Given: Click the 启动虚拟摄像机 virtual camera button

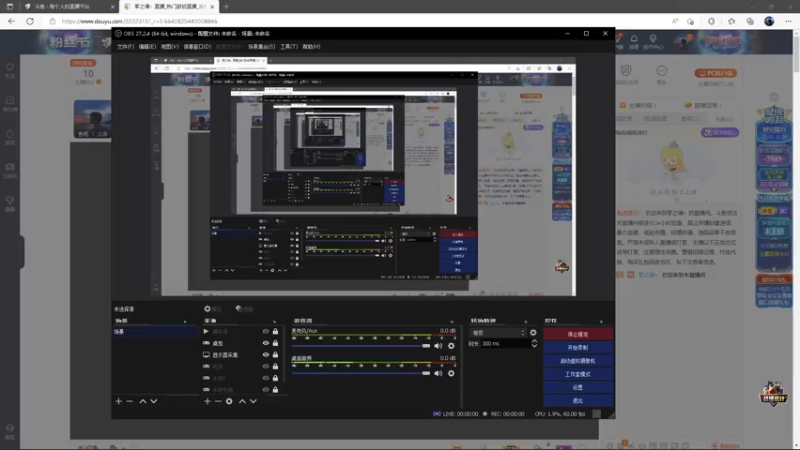Looking at the screenshot, I should (x=578, y=361).
